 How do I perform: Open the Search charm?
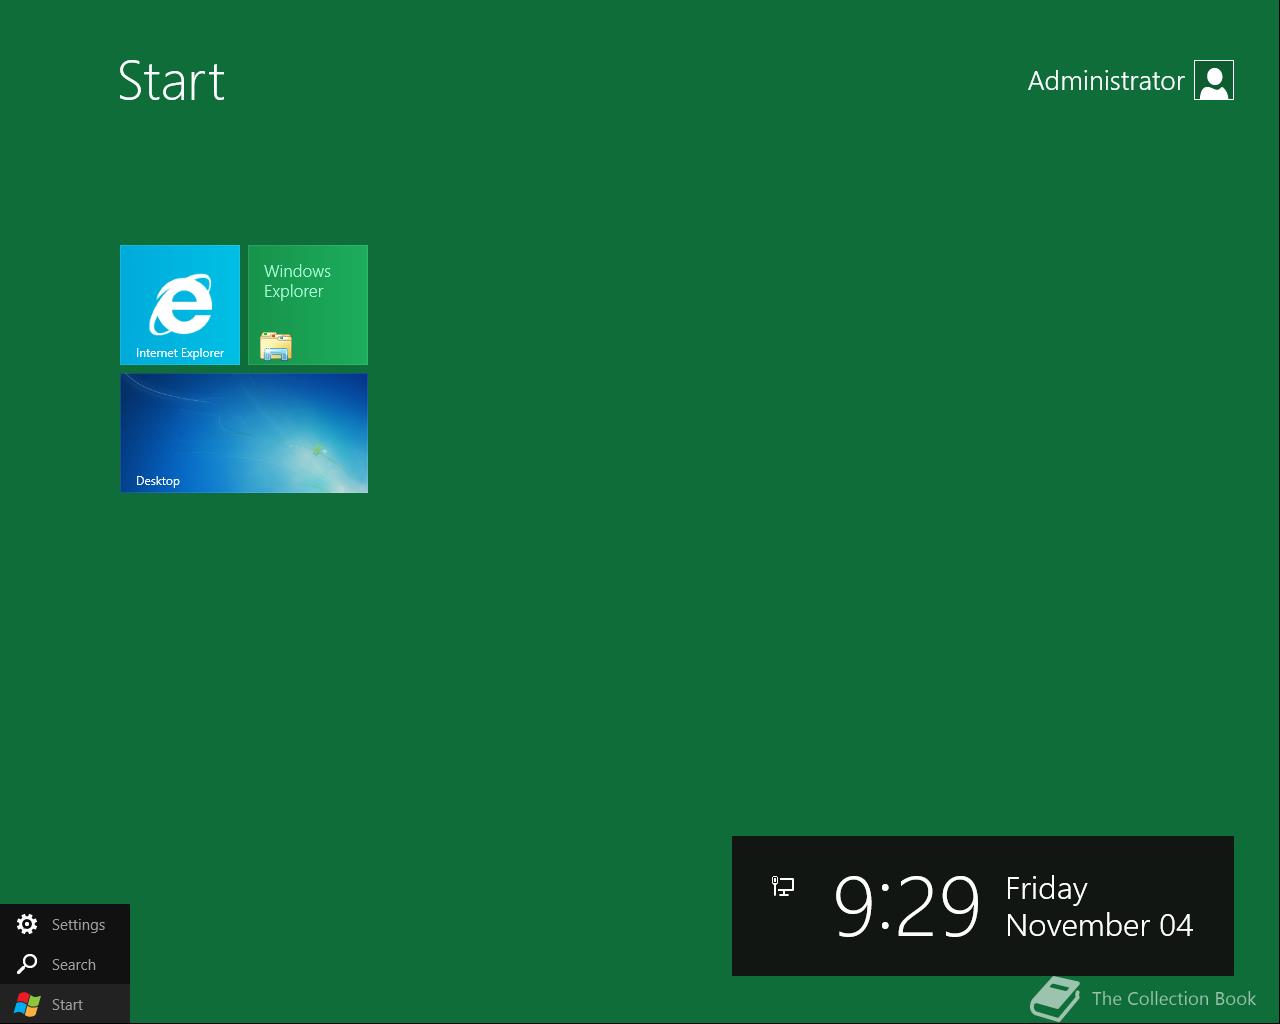pos(65,964)
